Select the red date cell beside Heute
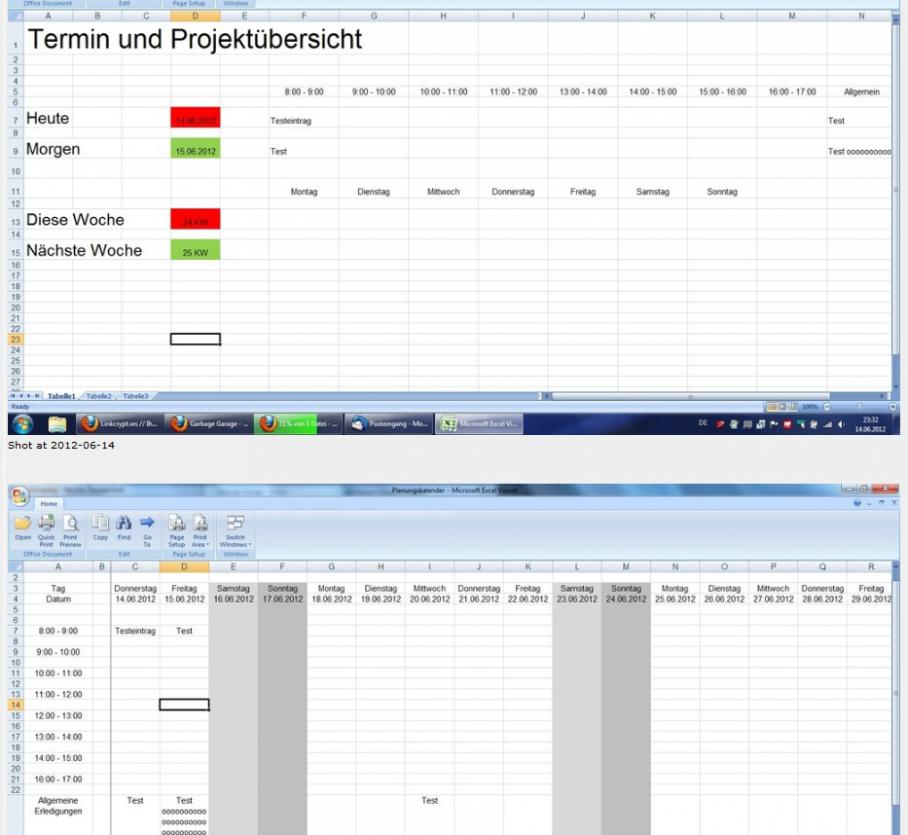 tap(195, 118)
